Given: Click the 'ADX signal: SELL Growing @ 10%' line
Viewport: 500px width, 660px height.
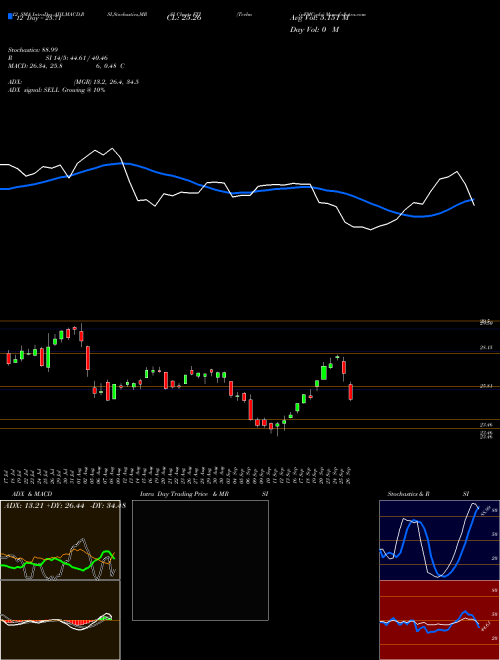Looking at the screenshot, I should (x=56, y=90).
